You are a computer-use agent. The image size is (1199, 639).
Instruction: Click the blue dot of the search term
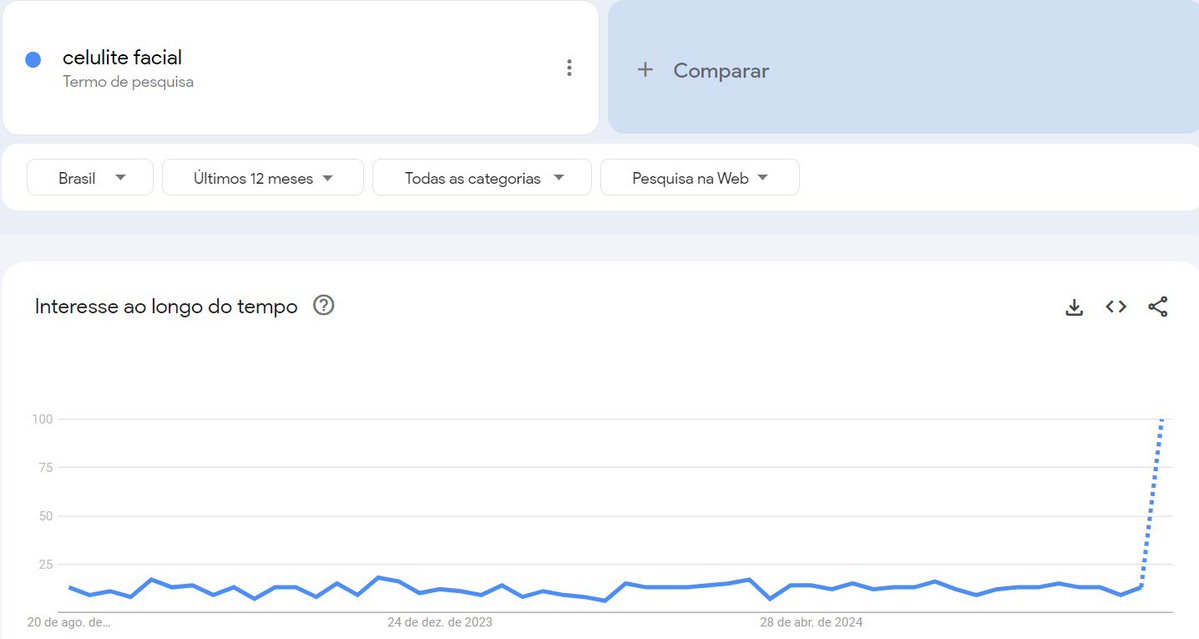33,60
